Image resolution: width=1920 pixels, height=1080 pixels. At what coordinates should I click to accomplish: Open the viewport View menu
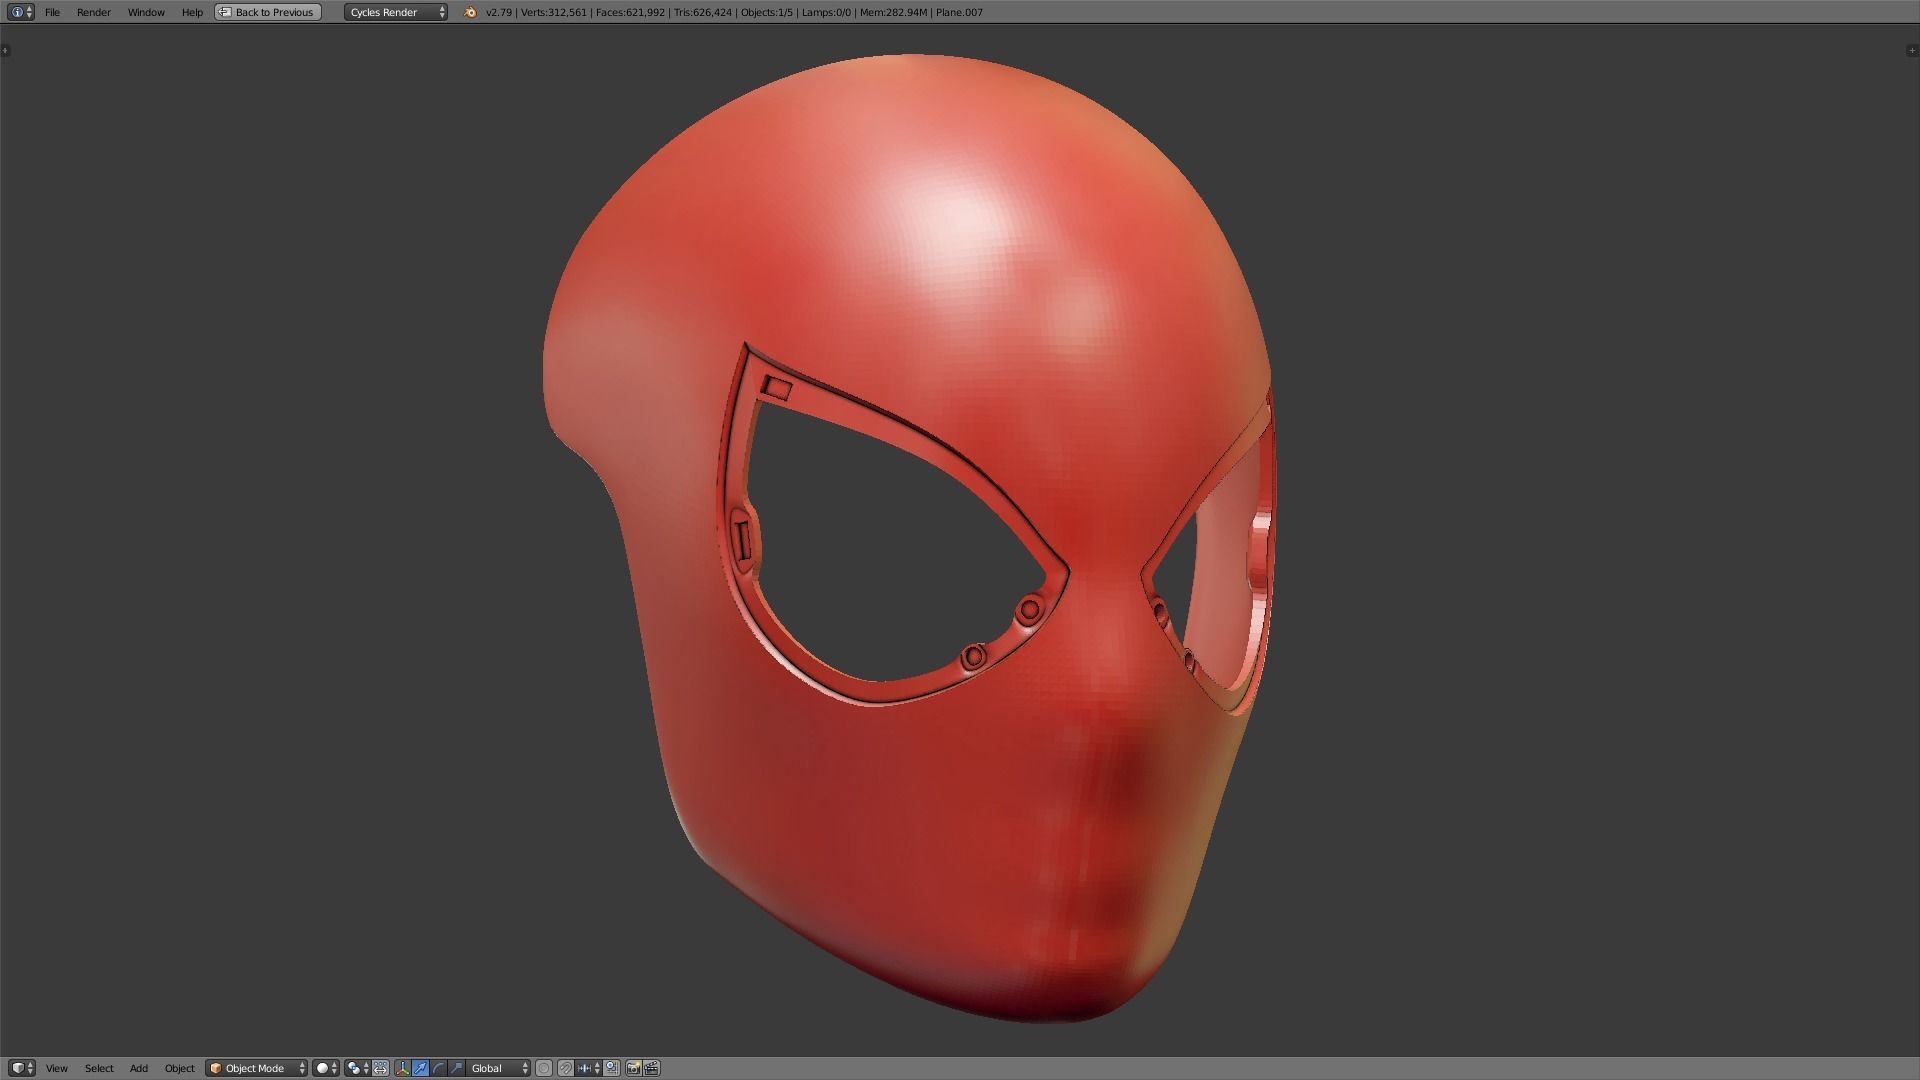click(x=57, y=1068)
